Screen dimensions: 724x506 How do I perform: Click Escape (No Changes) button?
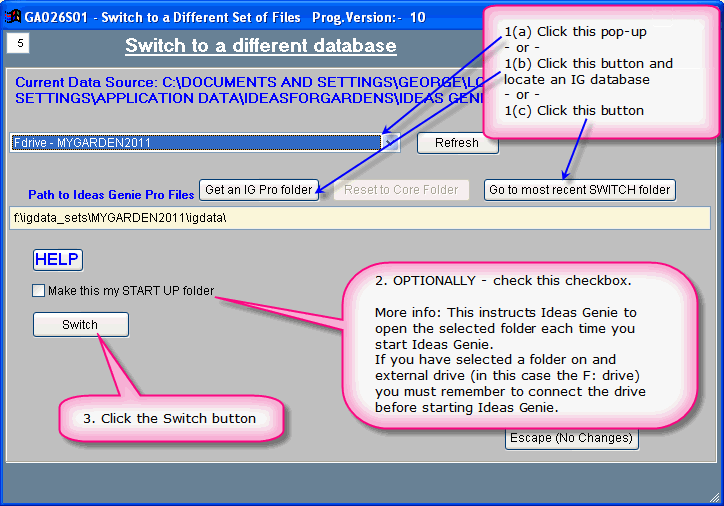coord(571,439)
